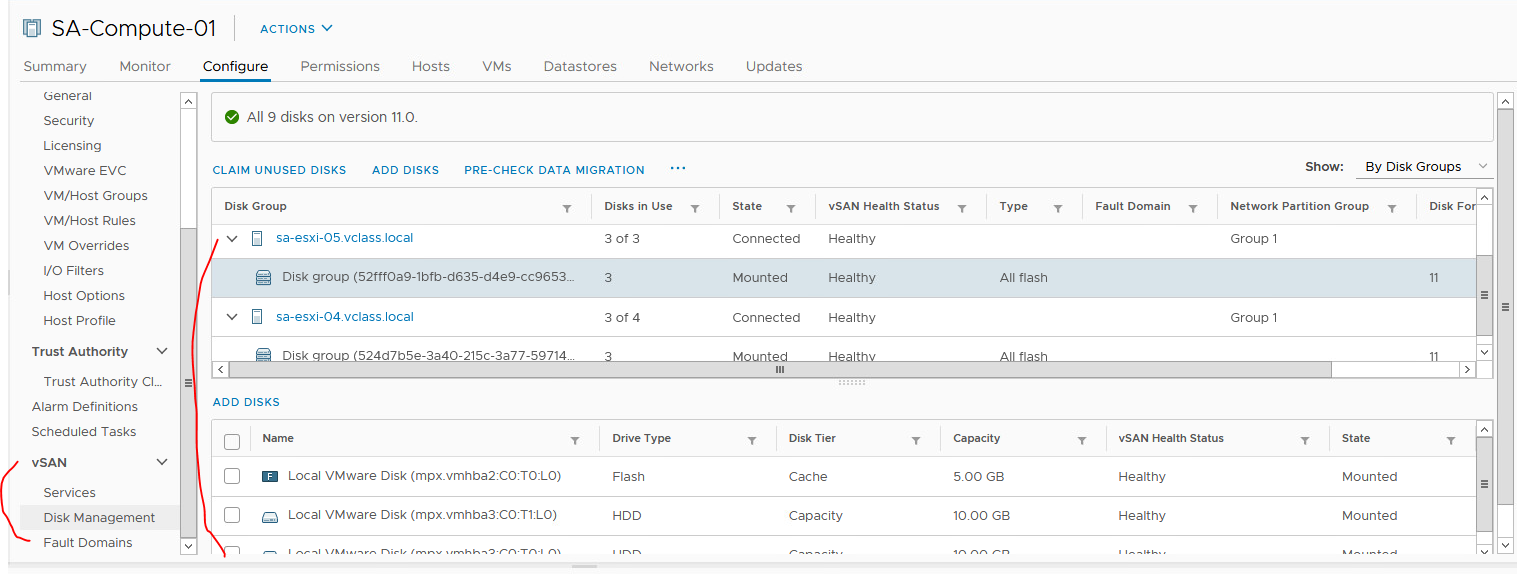Click the sa-esxi-04 host icon

[x=257, y=317]
